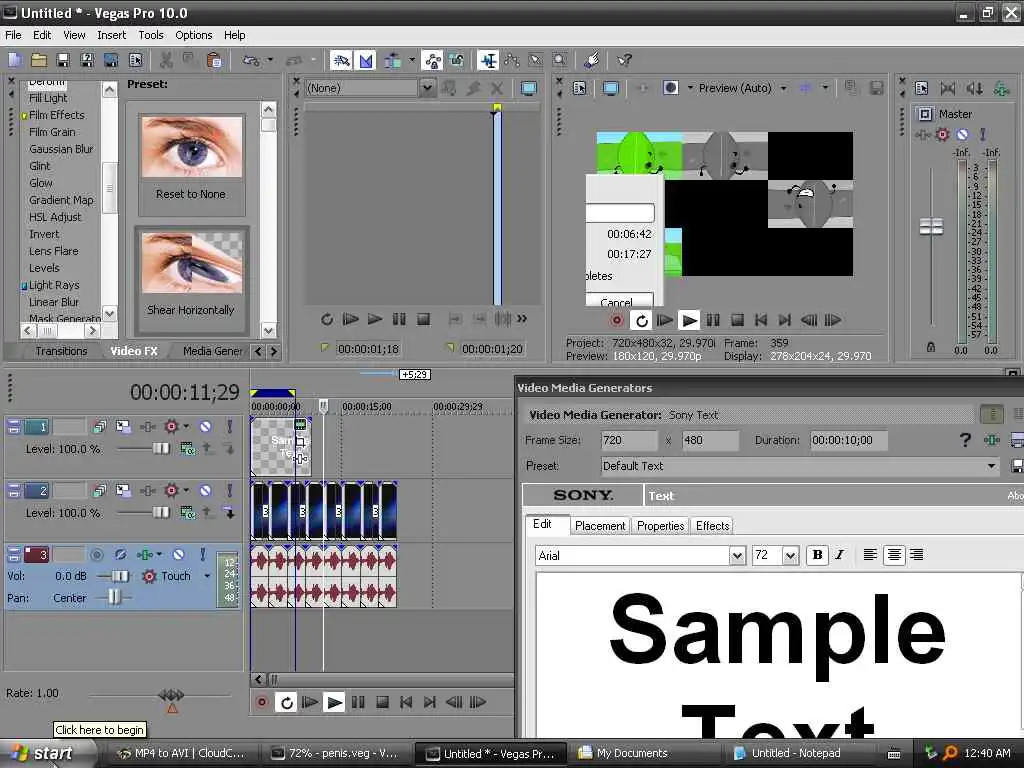This screenshot has width=1024, height=768.
Task: Switch to the Properties tab in generator
Action: click(x=660, y=526)
